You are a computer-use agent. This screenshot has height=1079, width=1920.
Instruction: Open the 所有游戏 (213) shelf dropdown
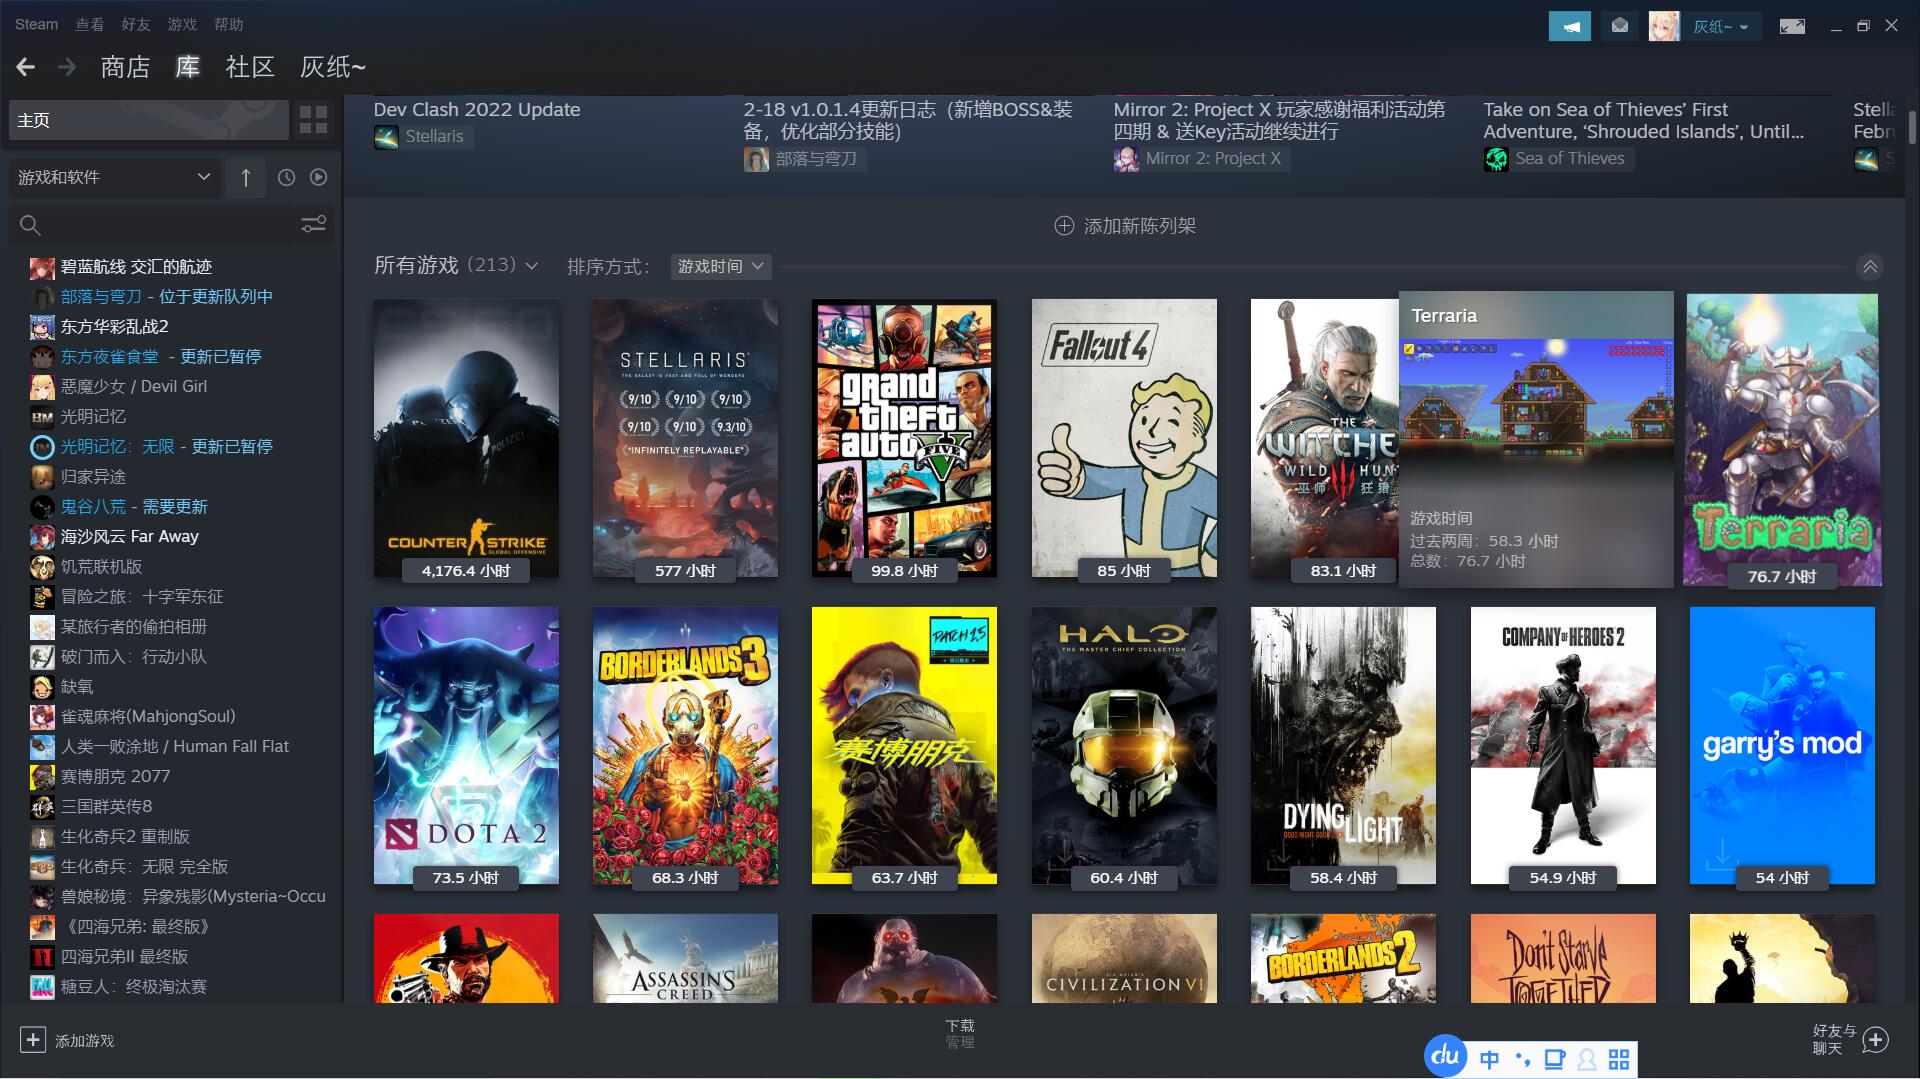tap(456, 265)
